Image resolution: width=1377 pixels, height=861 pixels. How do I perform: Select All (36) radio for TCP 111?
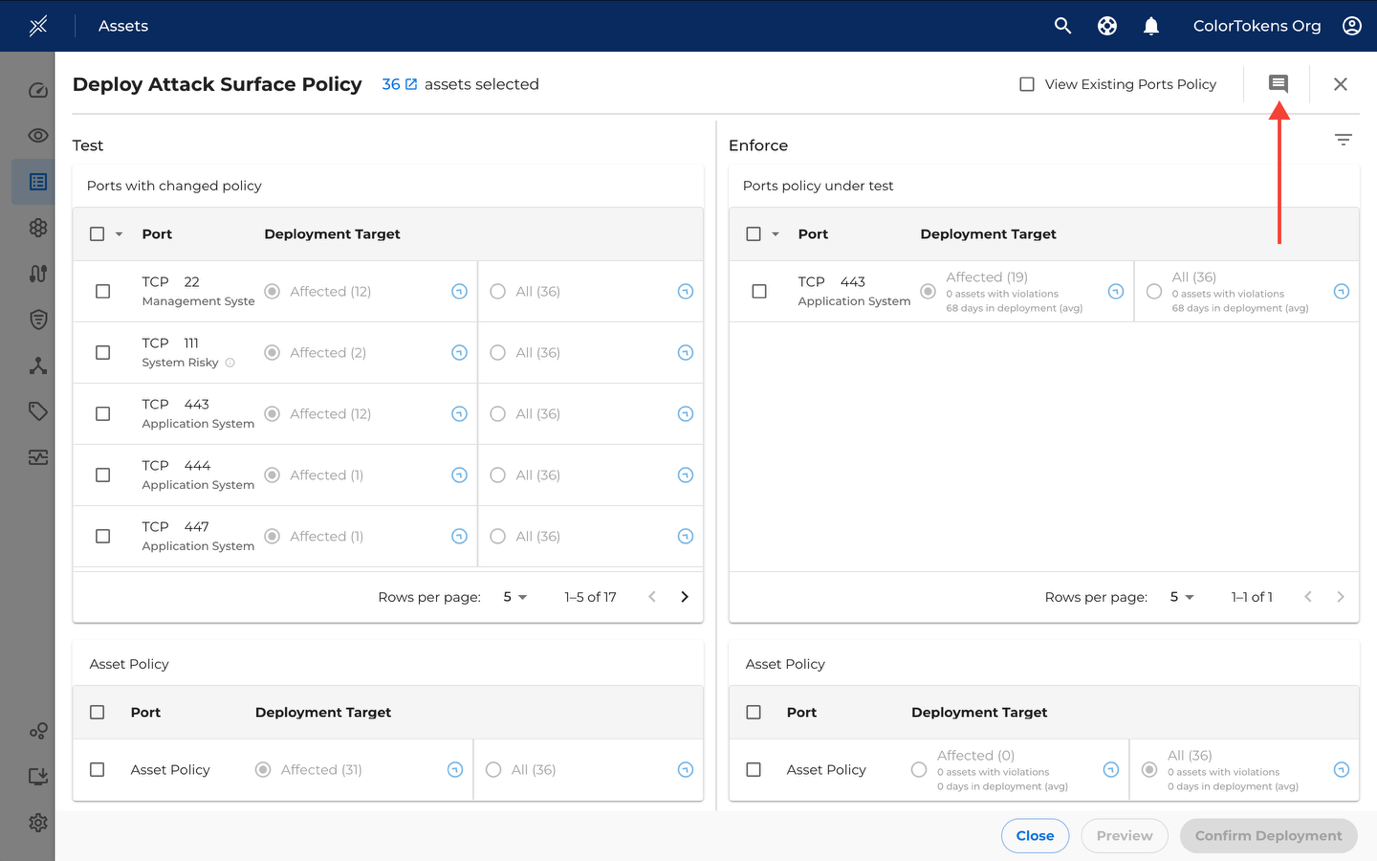(x=498, y=353)
